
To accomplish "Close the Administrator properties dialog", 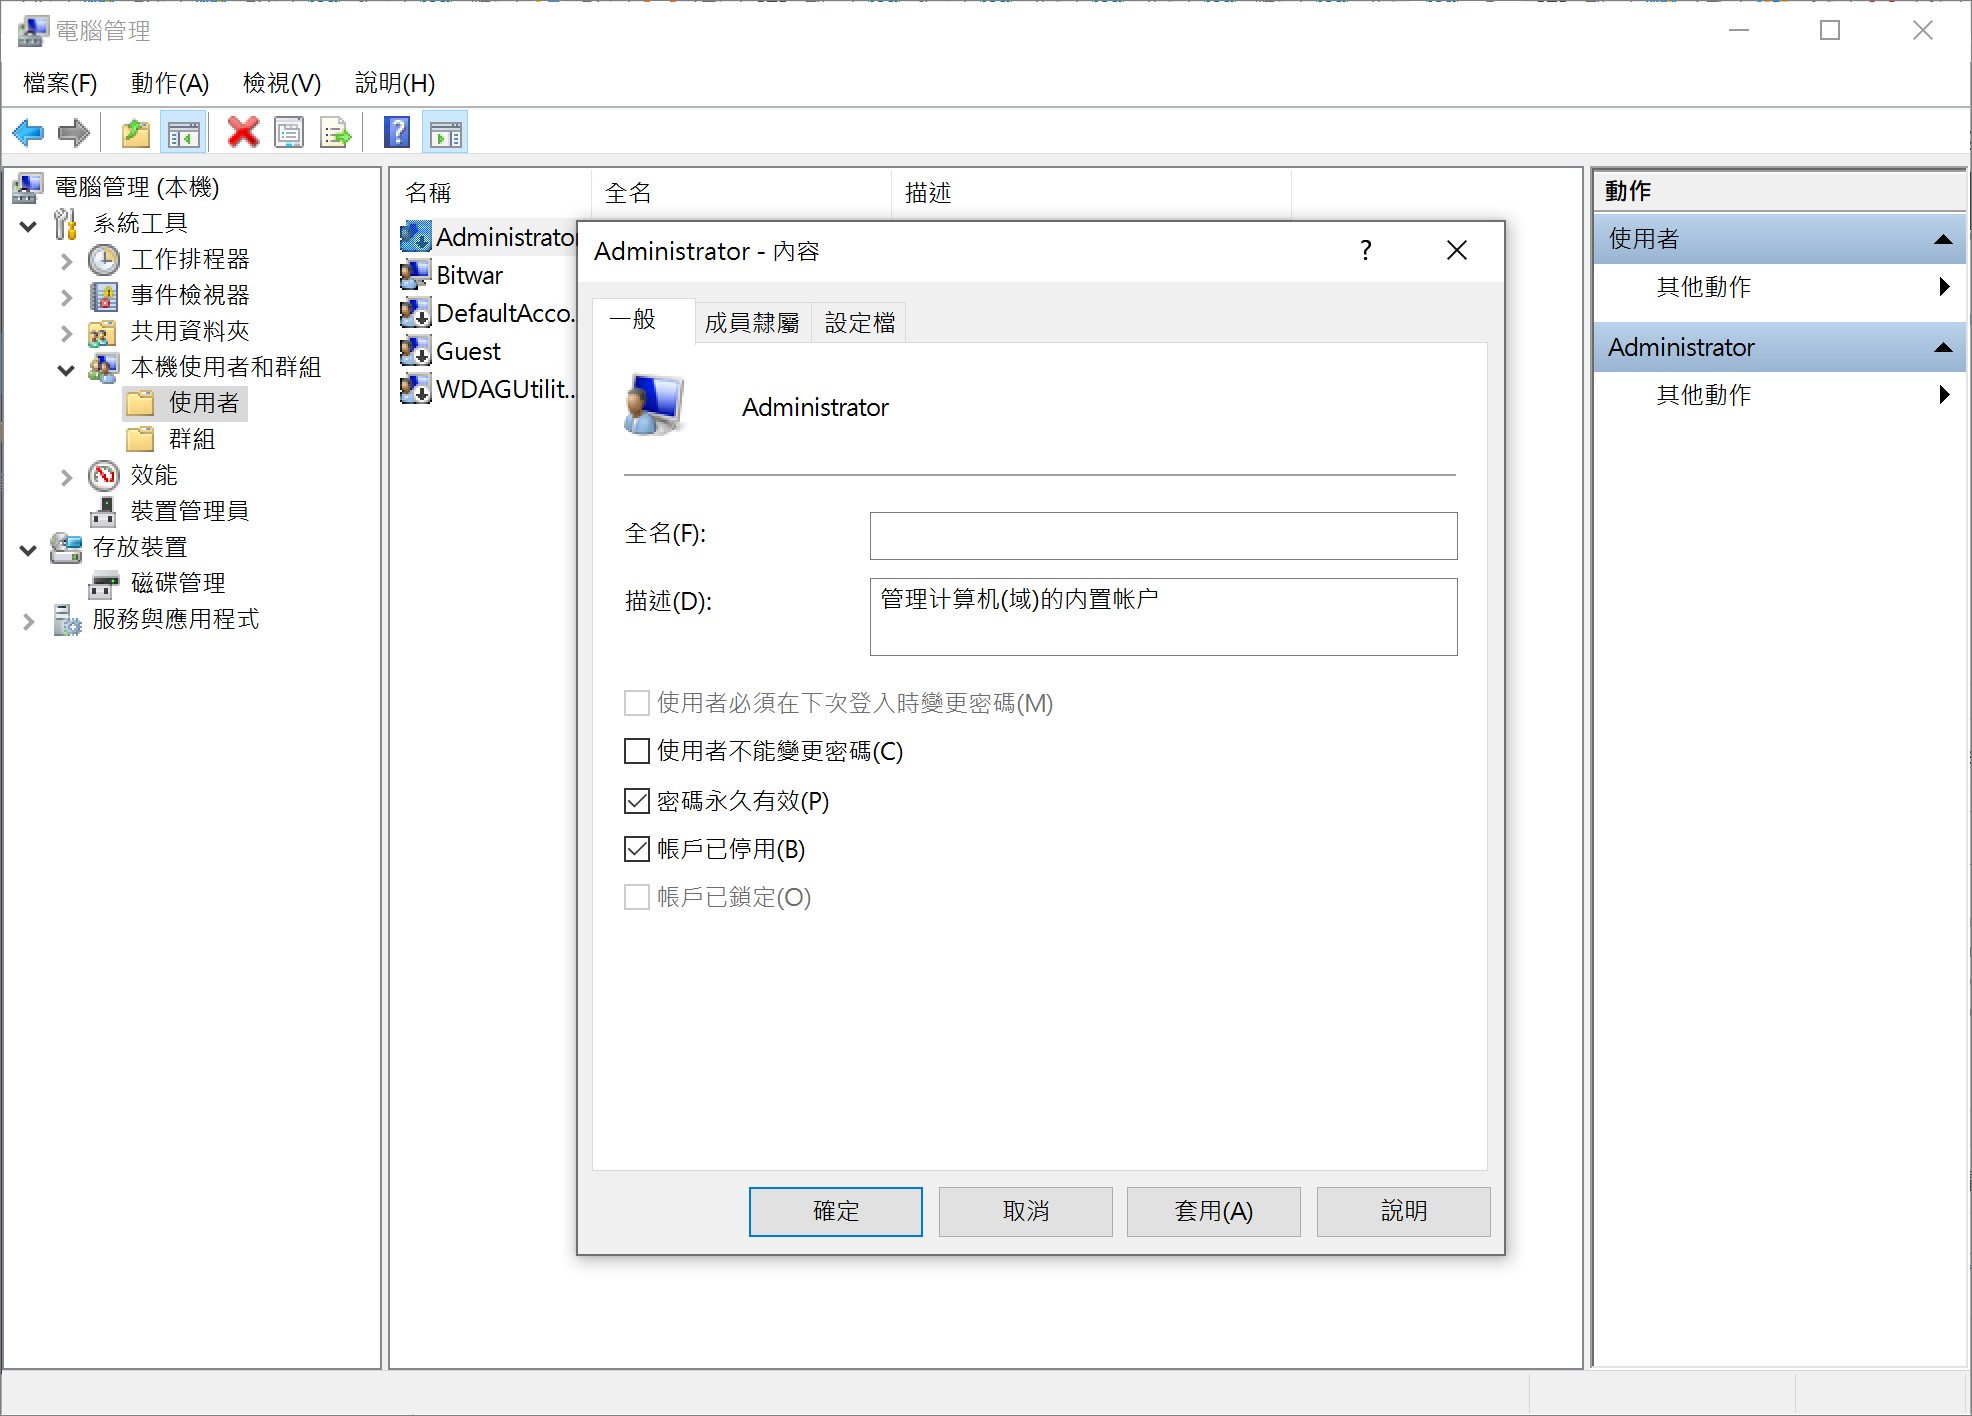I will (1457, 251).
